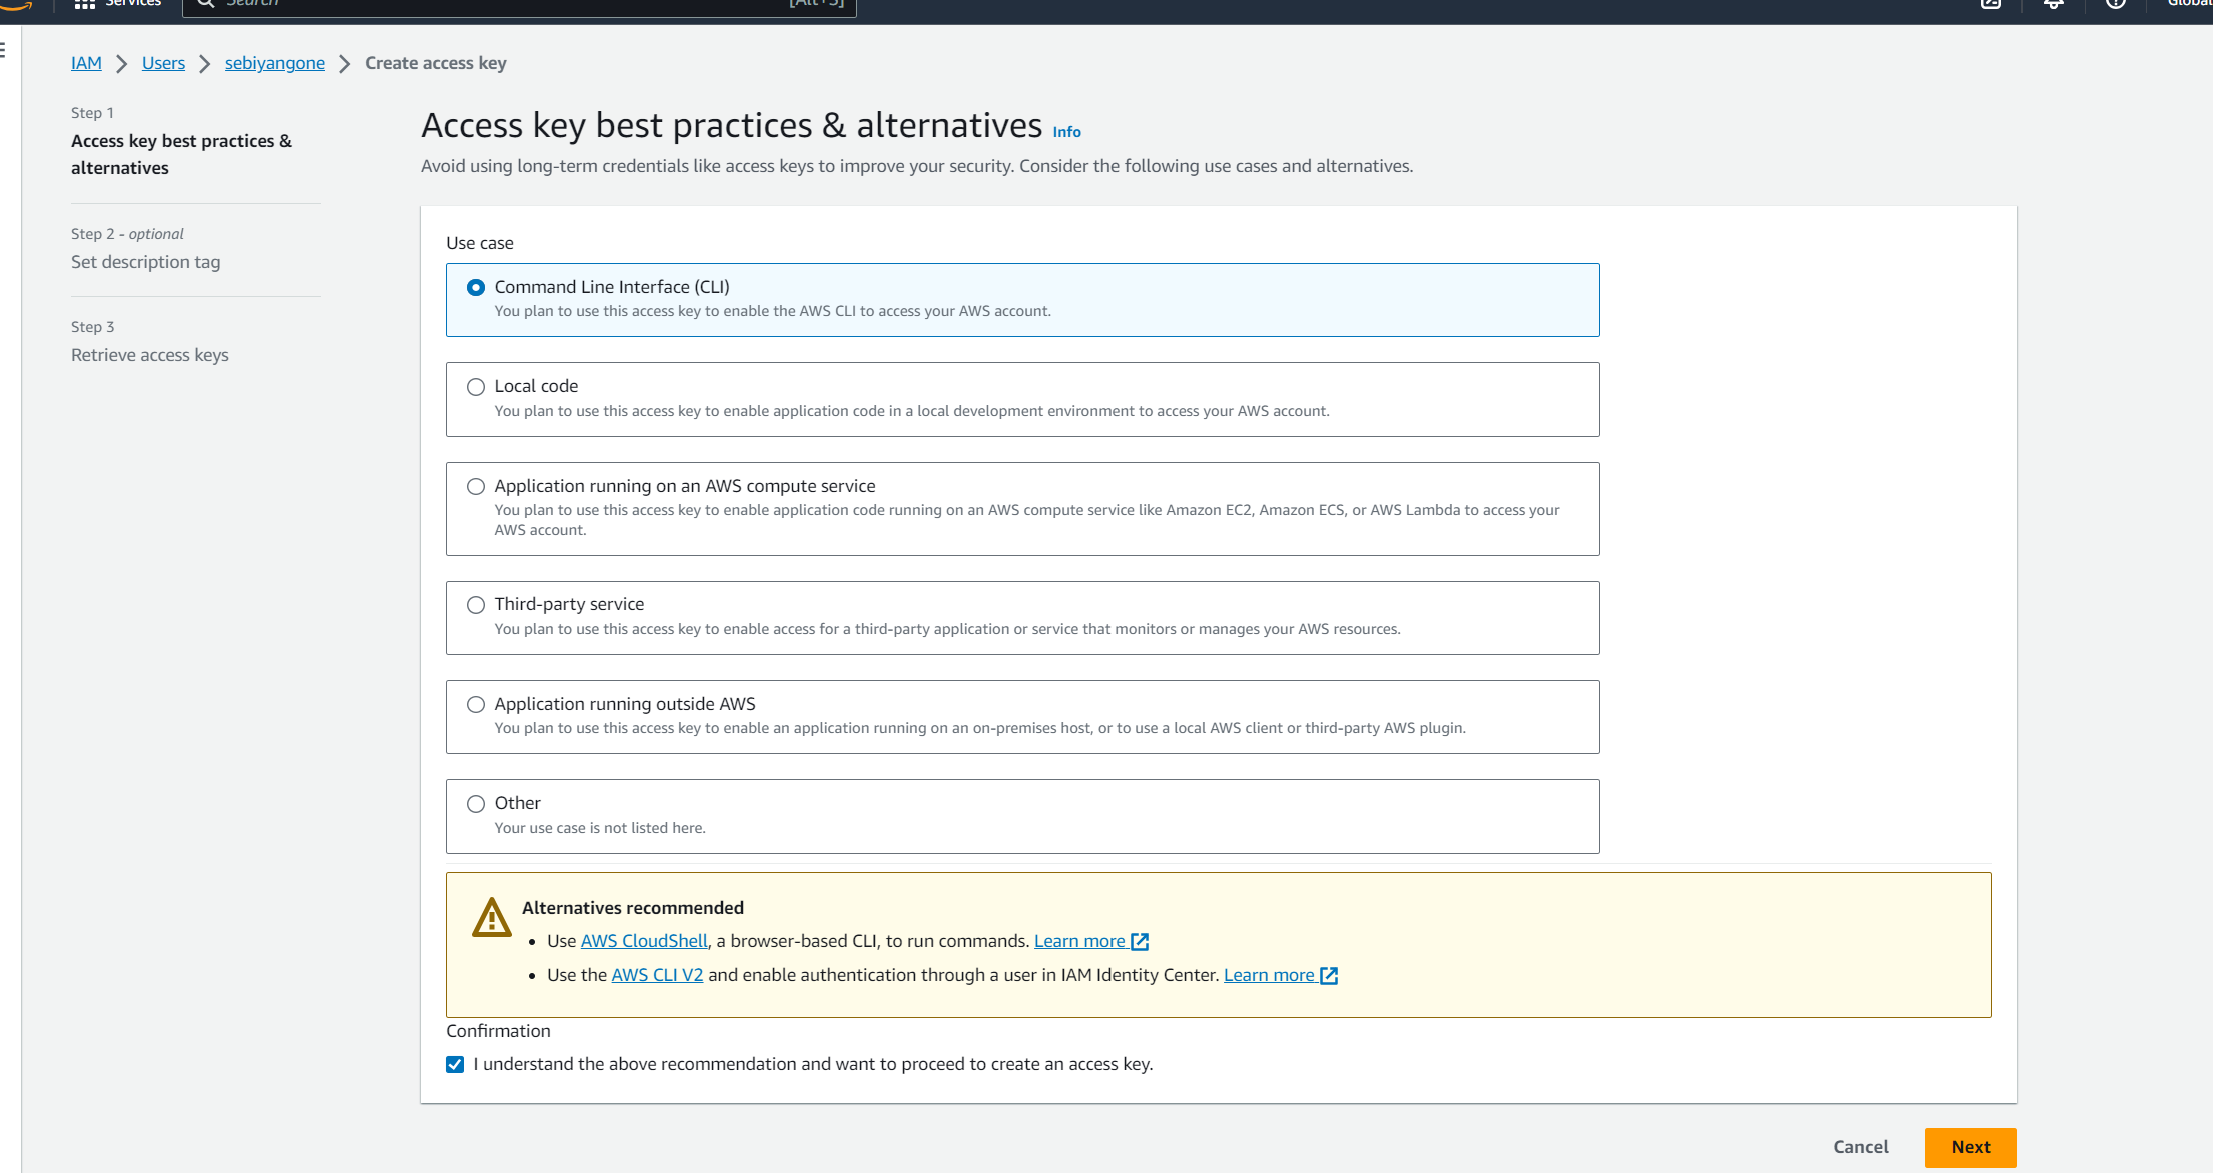Click Set description tag step label

coord(145,262)
